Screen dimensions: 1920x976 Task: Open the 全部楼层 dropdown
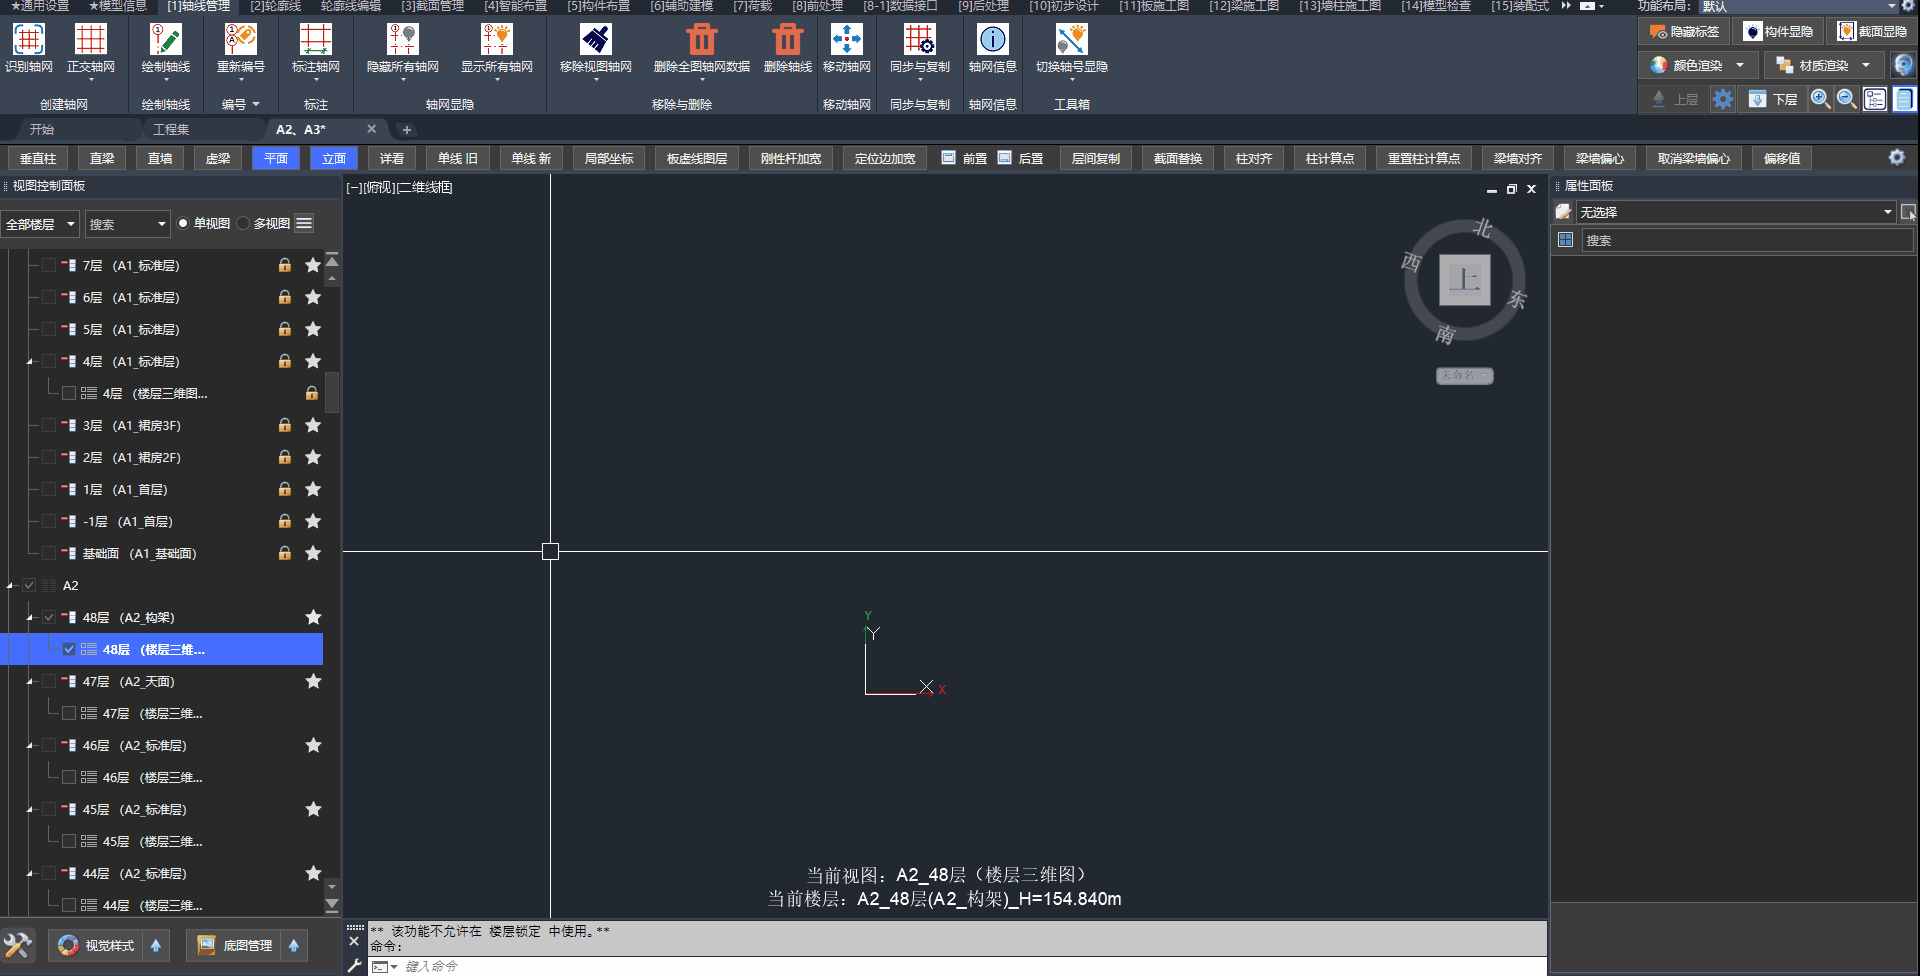(40, 224)
